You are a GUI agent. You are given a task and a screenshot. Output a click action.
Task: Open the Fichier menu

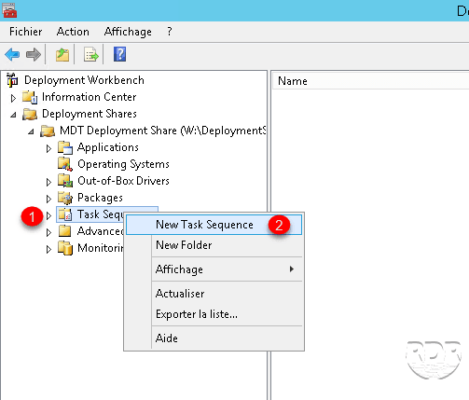25,32
